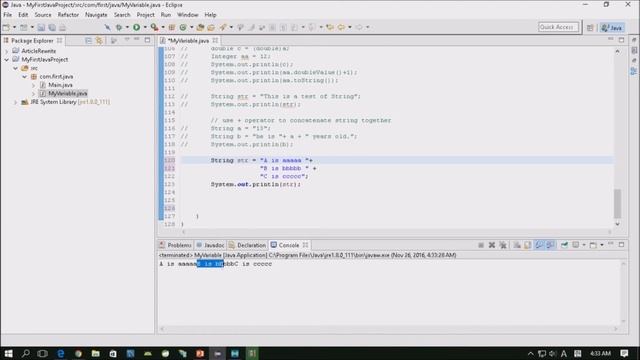Click the editor scroll down arrow
Screen dimensions: 640x360
[617, 224]
